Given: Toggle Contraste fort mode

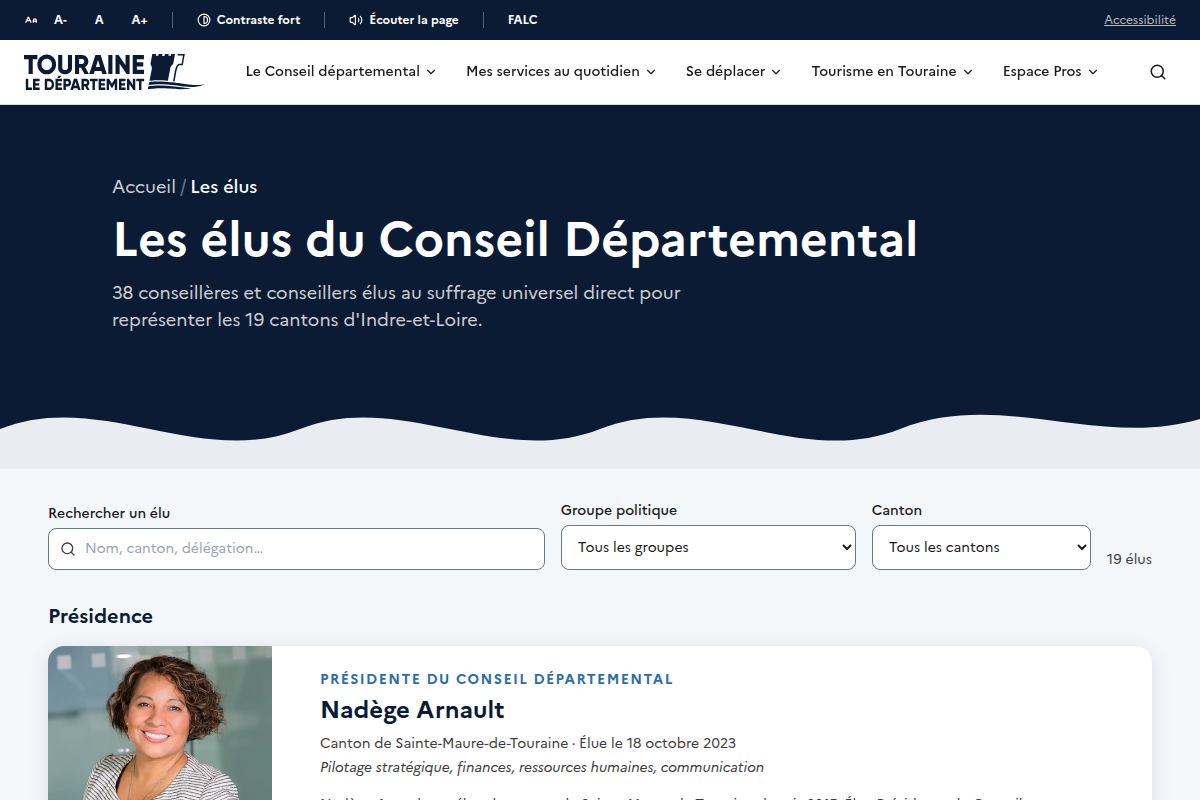Looking at the screenshot, I should pyautogui.click(x=249, y=20).
